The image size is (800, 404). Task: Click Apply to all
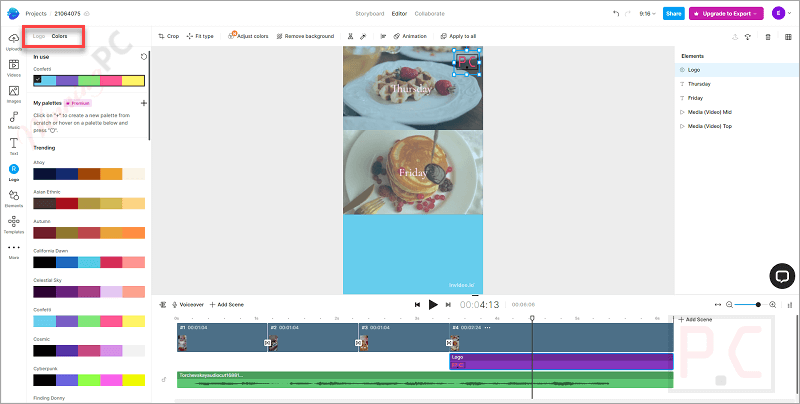458,36
